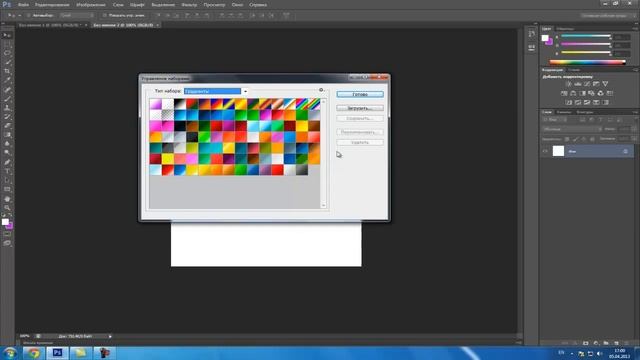Image resolution: width=640 pixels, height=360 pixels.
Task: Toggle the Автовыбор checkbox
Action: (29, 16)
